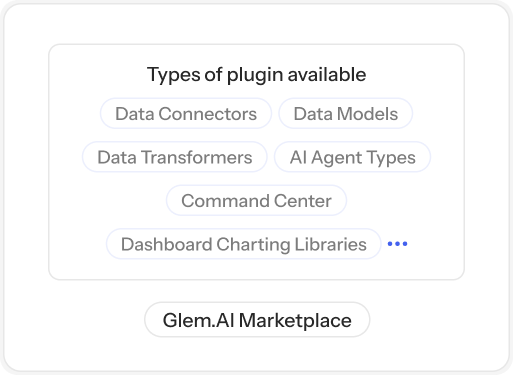Choose the Data Transformers plugin type
The width and height of the screenshot is (513, 375).
pyautogui.click(x=175, y=157)
